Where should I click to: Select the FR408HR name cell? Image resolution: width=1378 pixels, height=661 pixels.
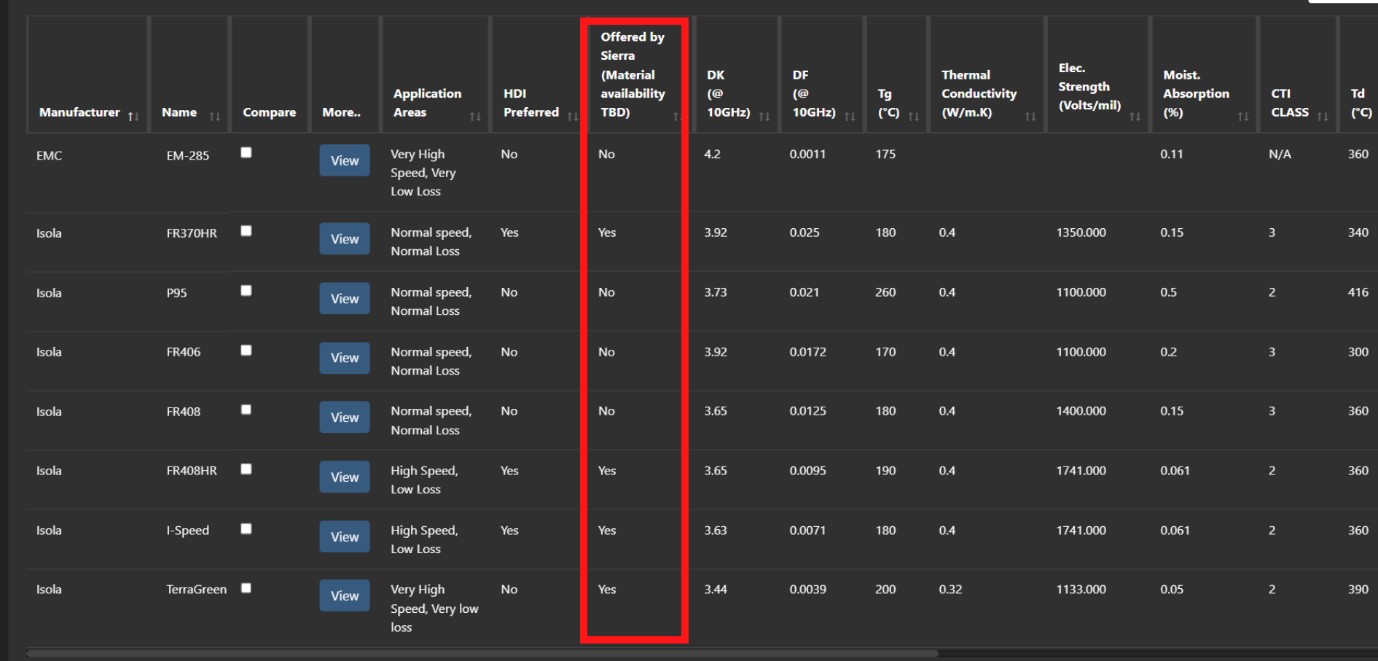point(191,470)
